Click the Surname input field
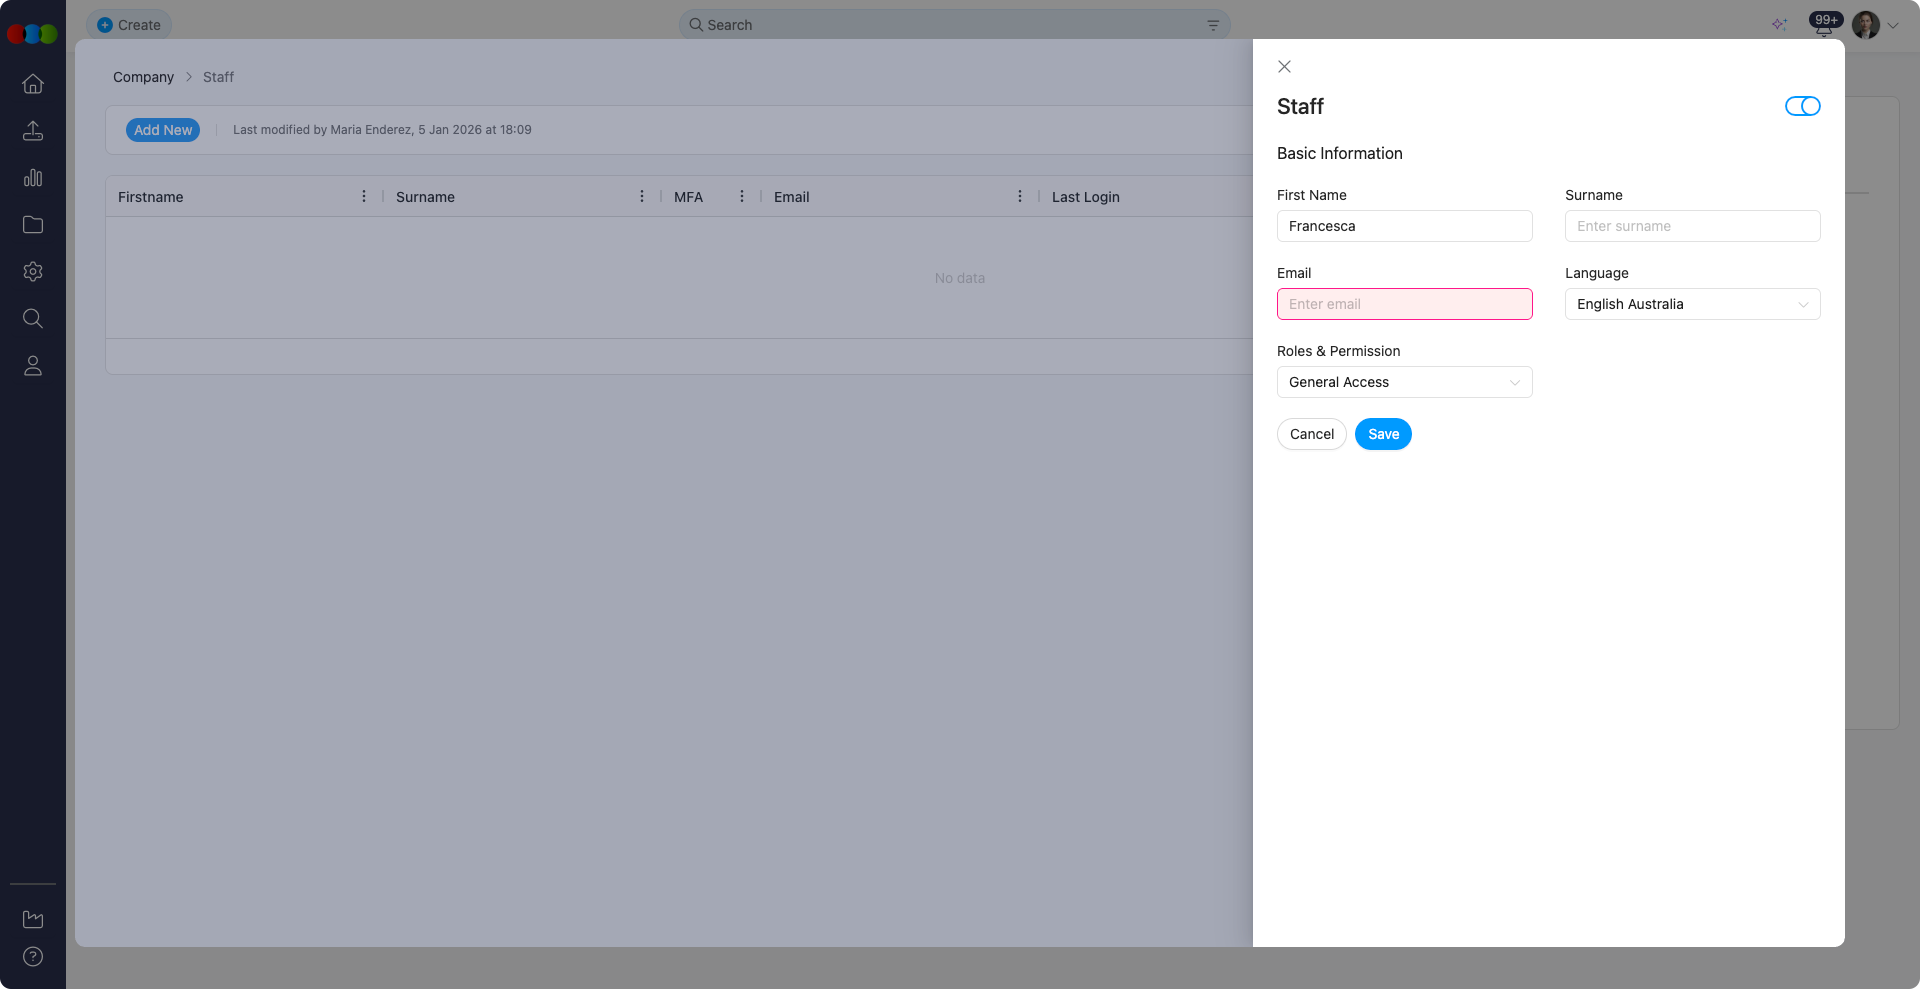1920x989 pixels. coord(1692,226)
